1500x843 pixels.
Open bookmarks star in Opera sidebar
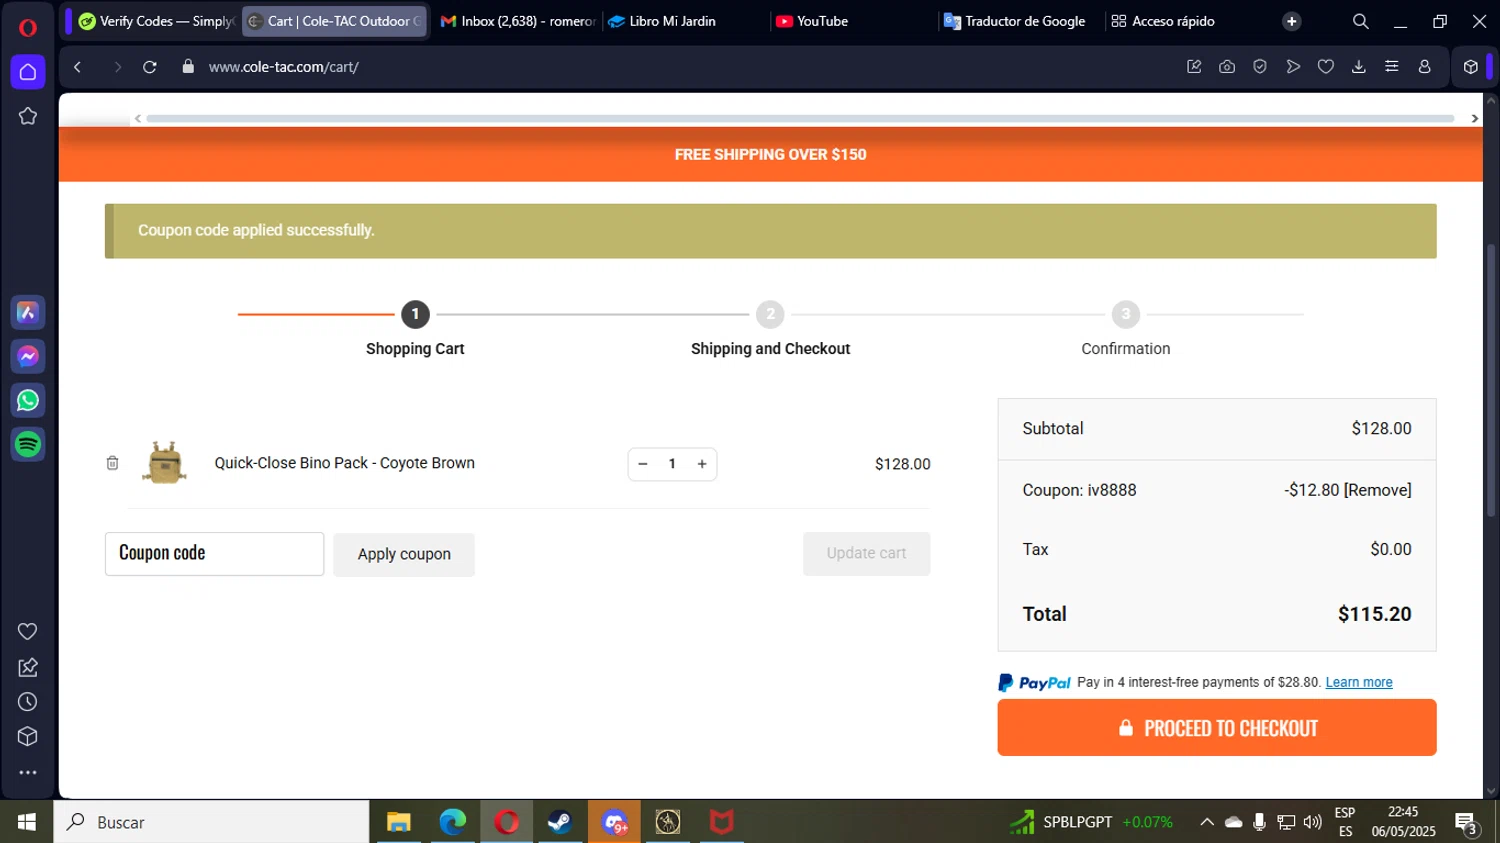click(x=28, y=116)
